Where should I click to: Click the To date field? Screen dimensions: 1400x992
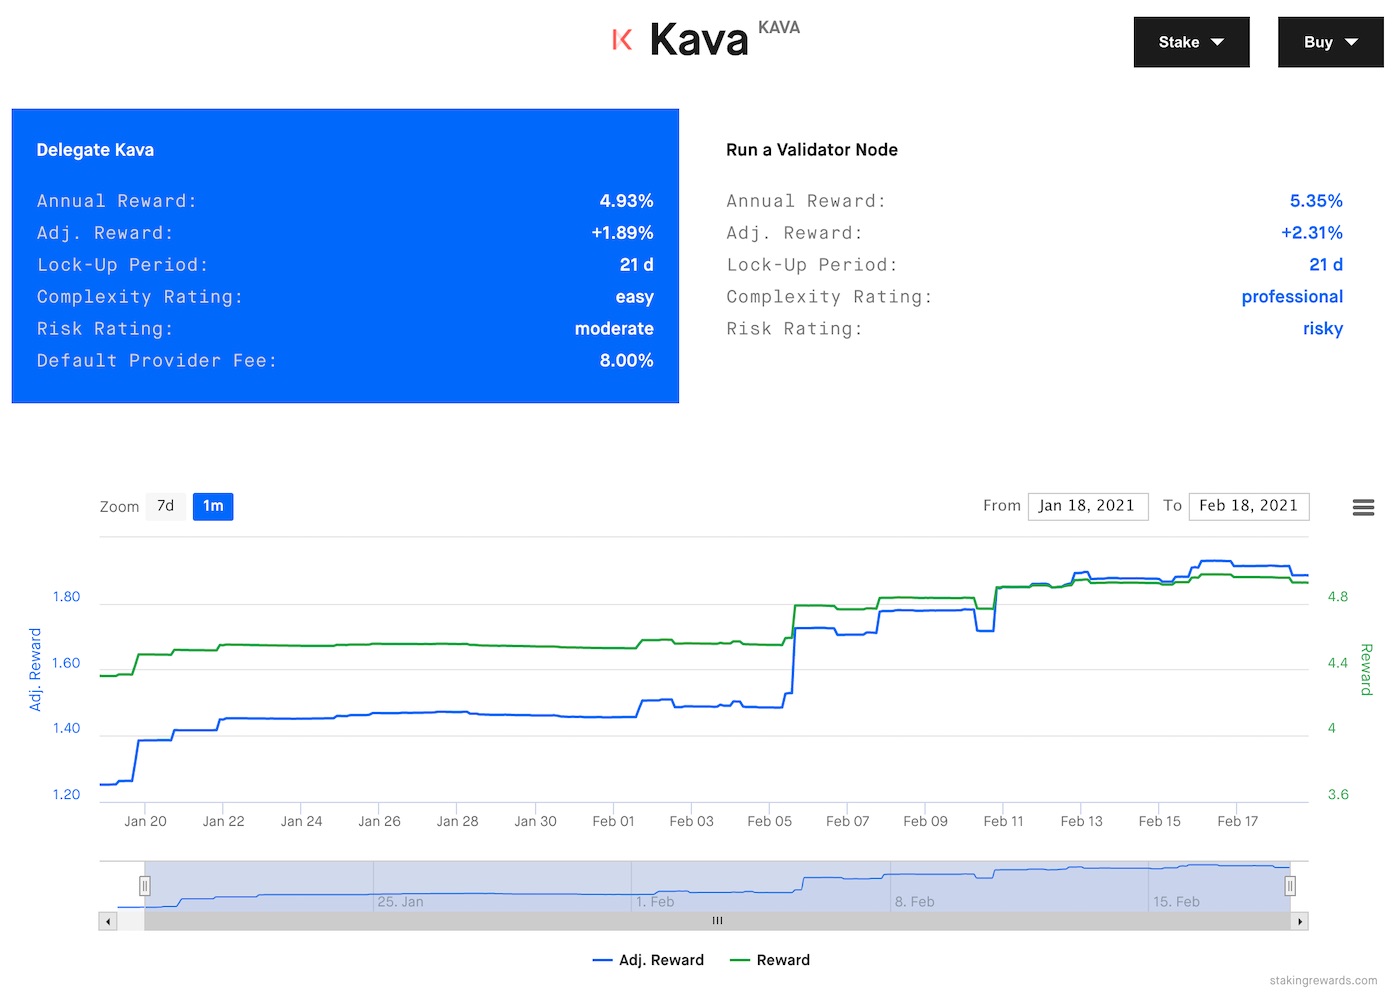click(1248, 506)
